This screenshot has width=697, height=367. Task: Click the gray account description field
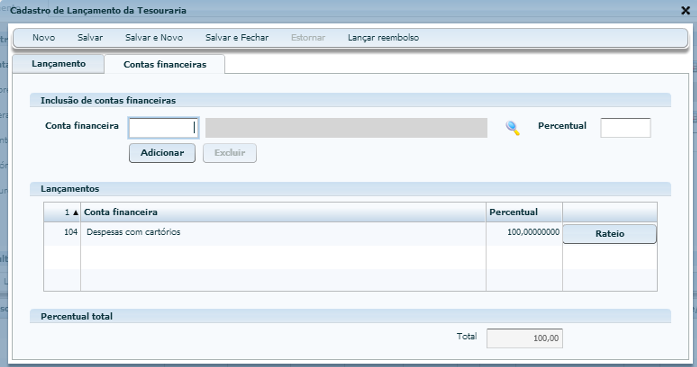point(346,128)
